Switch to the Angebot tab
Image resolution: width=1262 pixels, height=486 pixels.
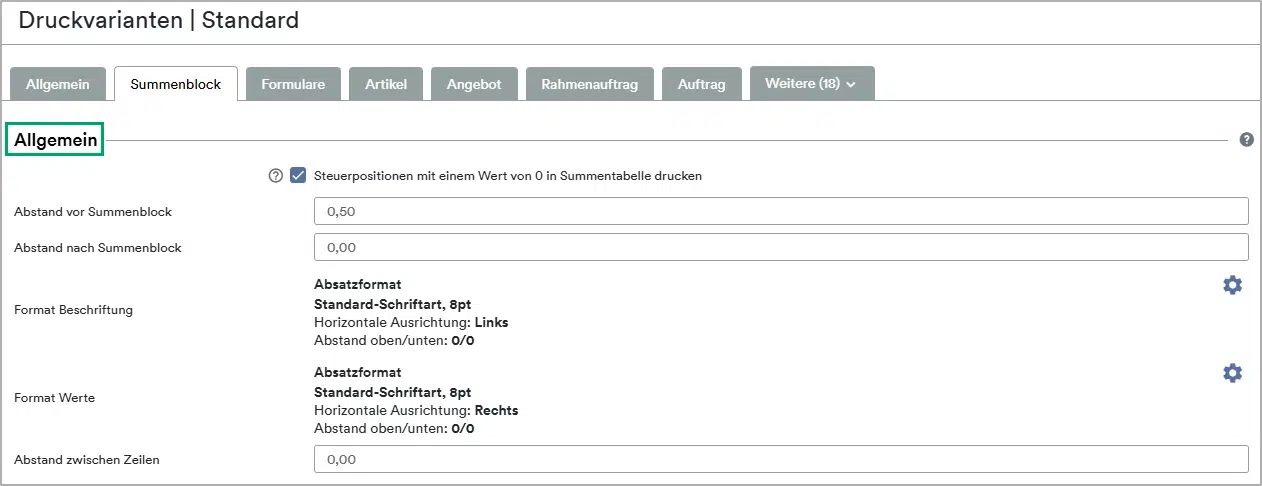474,85
